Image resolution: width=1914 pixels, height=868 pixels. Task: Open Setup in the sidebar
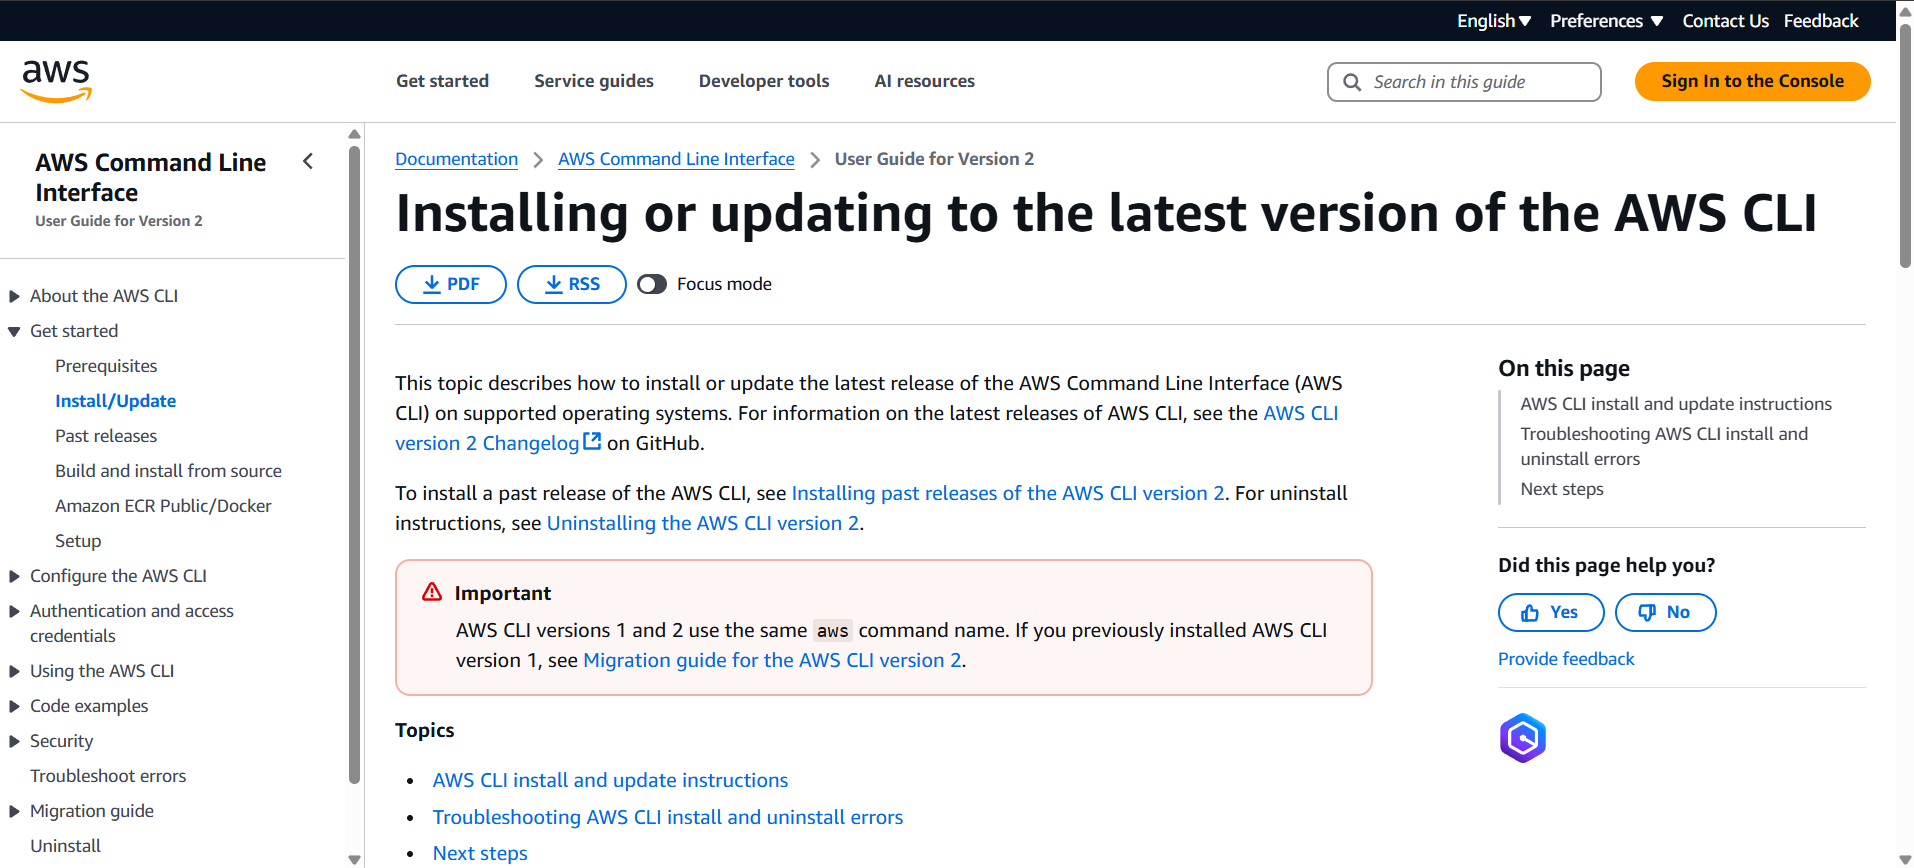[78, 541]
